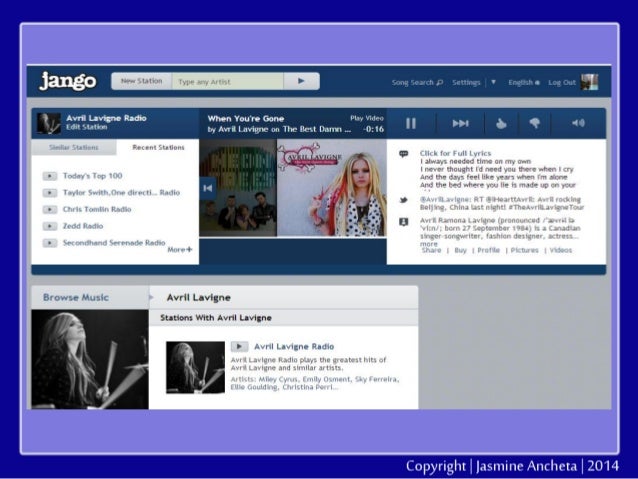Click the New Station button
Screen dimensions: 638x479
click(142, 81)
